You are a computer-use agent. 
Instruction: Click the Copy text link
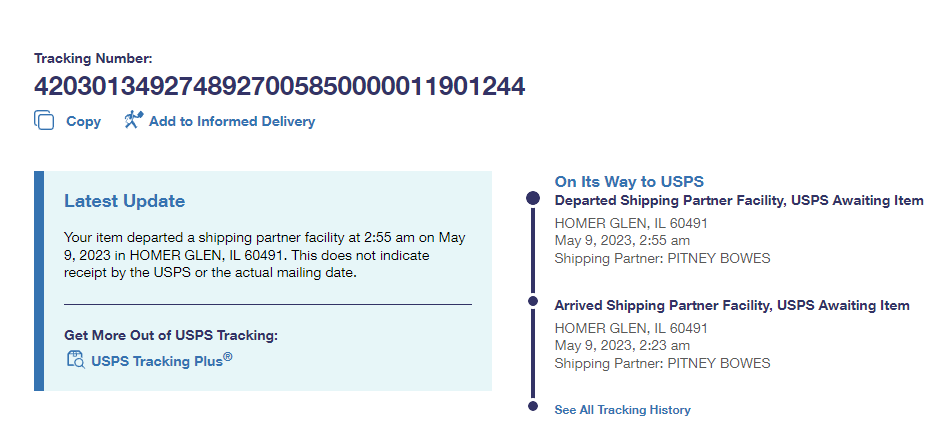83,121
